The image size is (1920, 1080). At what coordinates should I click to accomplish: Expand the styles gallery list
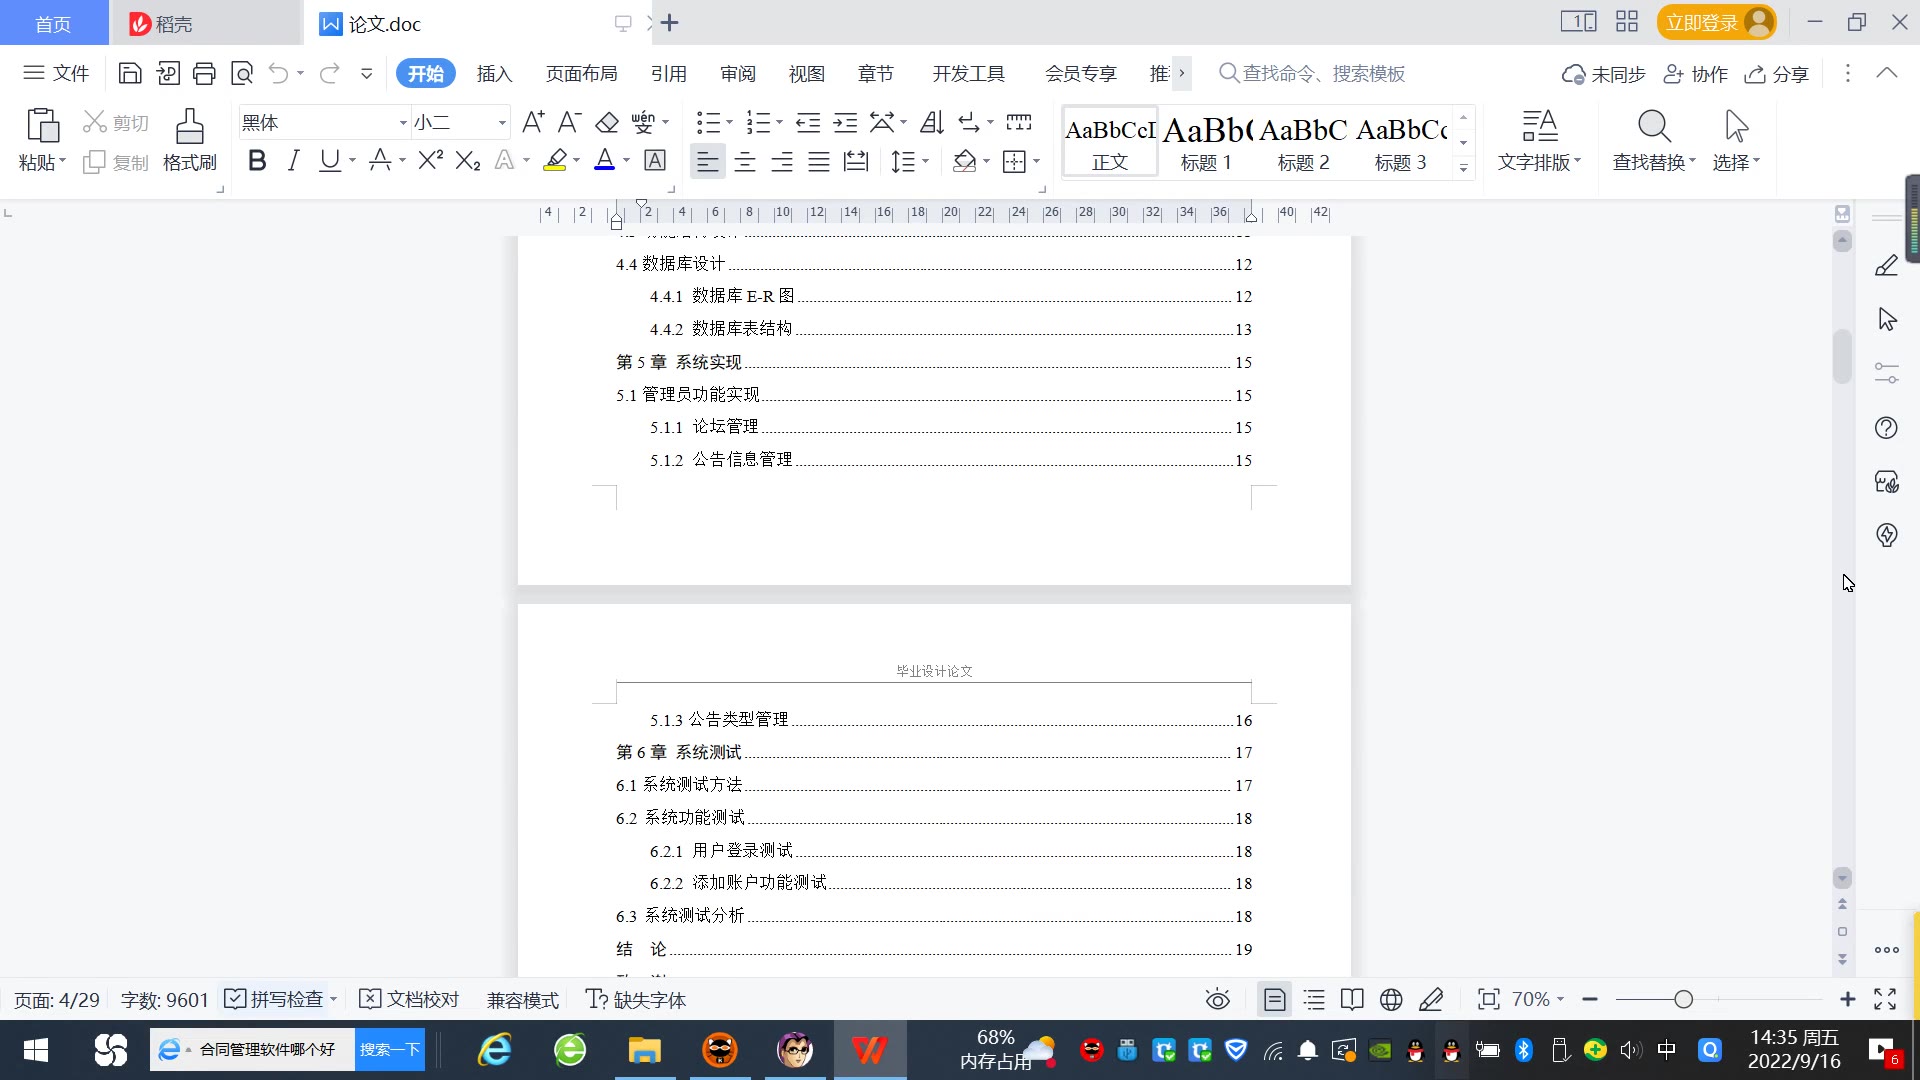coord(1463,168)
